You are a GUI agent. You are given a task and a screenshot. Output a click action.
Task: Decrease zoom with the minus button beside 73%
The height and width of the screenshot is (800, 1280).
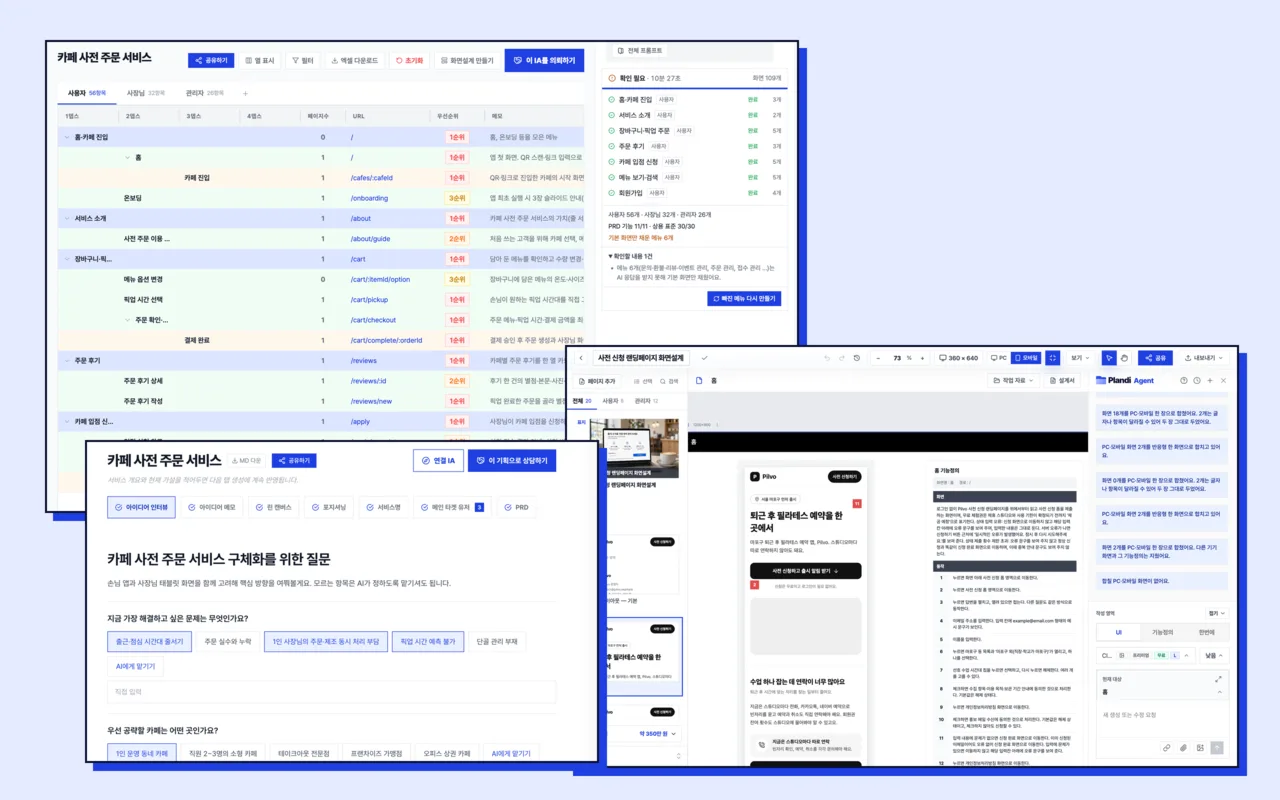click(x=877, y=357)
